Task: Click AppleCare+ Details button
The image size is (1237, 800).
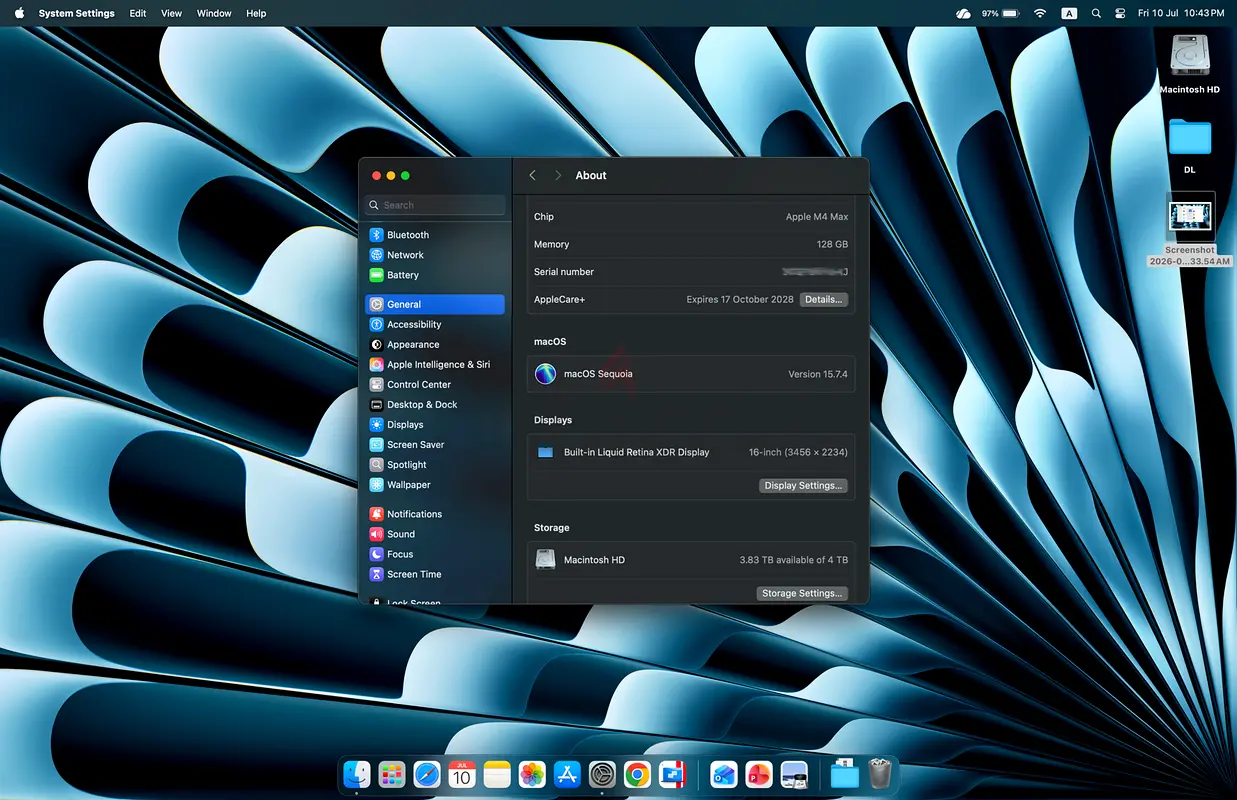Action: click(823, 299)
